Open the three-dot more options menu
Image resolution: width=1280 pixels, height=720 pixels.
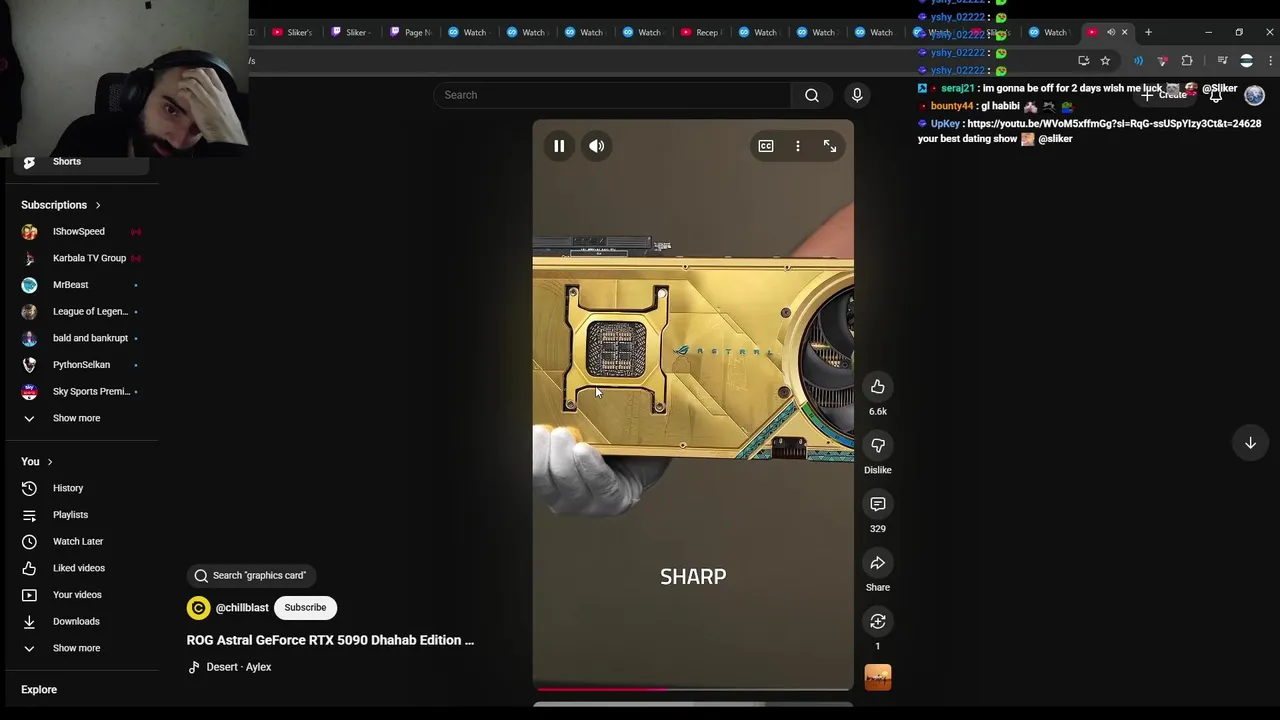tap(798, 146)
